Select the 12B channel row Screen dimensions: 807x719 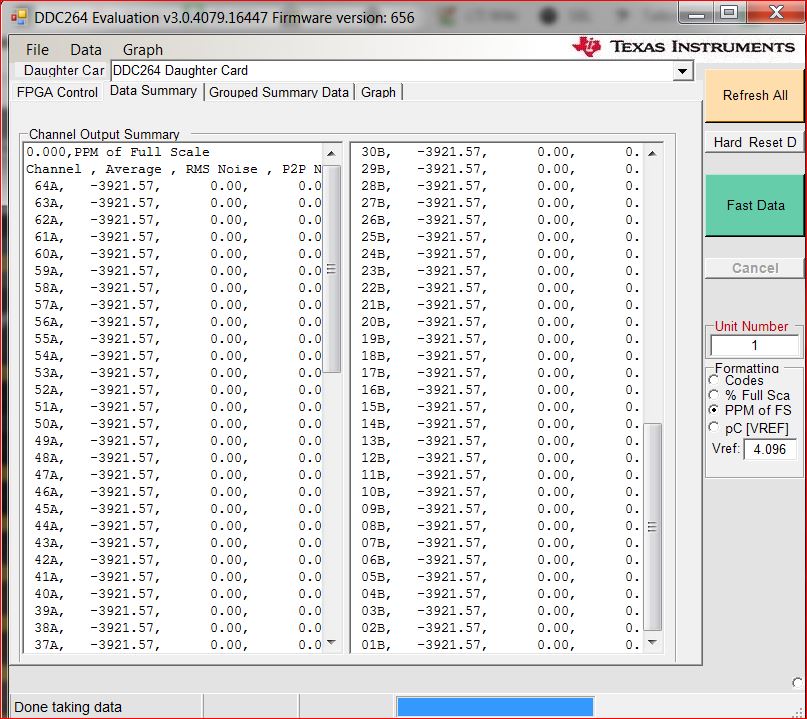(498, 458)
